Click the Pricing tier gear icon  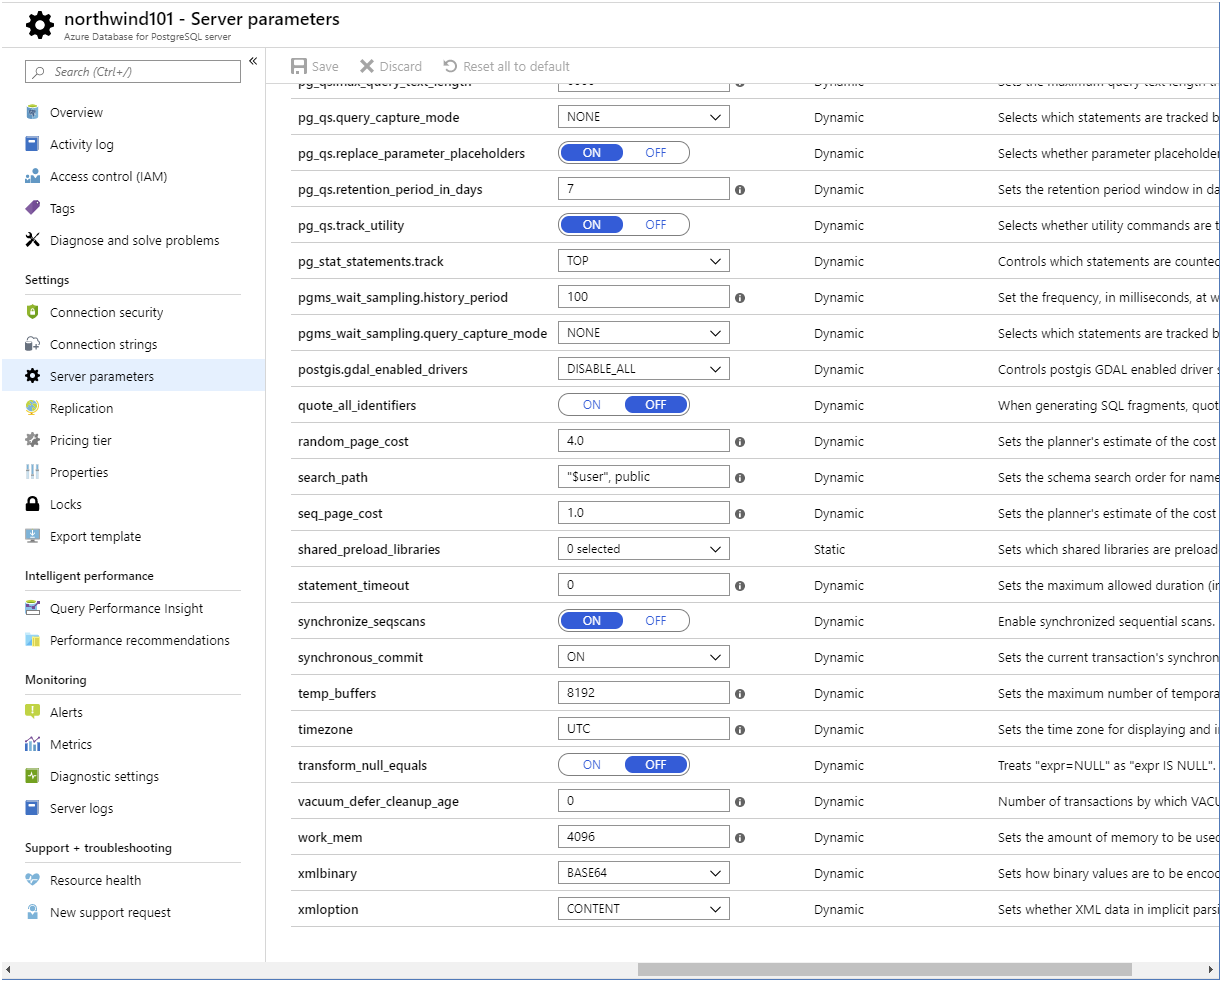[x=33, y=440]
